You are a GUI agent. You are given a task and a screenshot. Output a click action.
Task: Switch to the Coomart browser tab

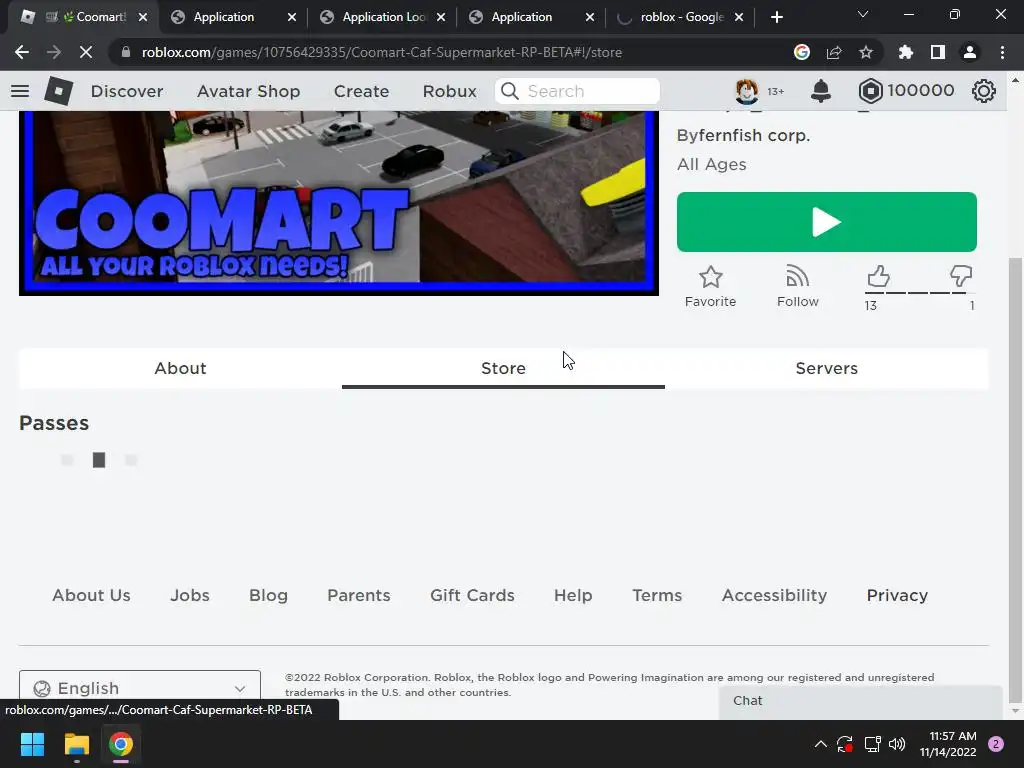pos(82,17)
